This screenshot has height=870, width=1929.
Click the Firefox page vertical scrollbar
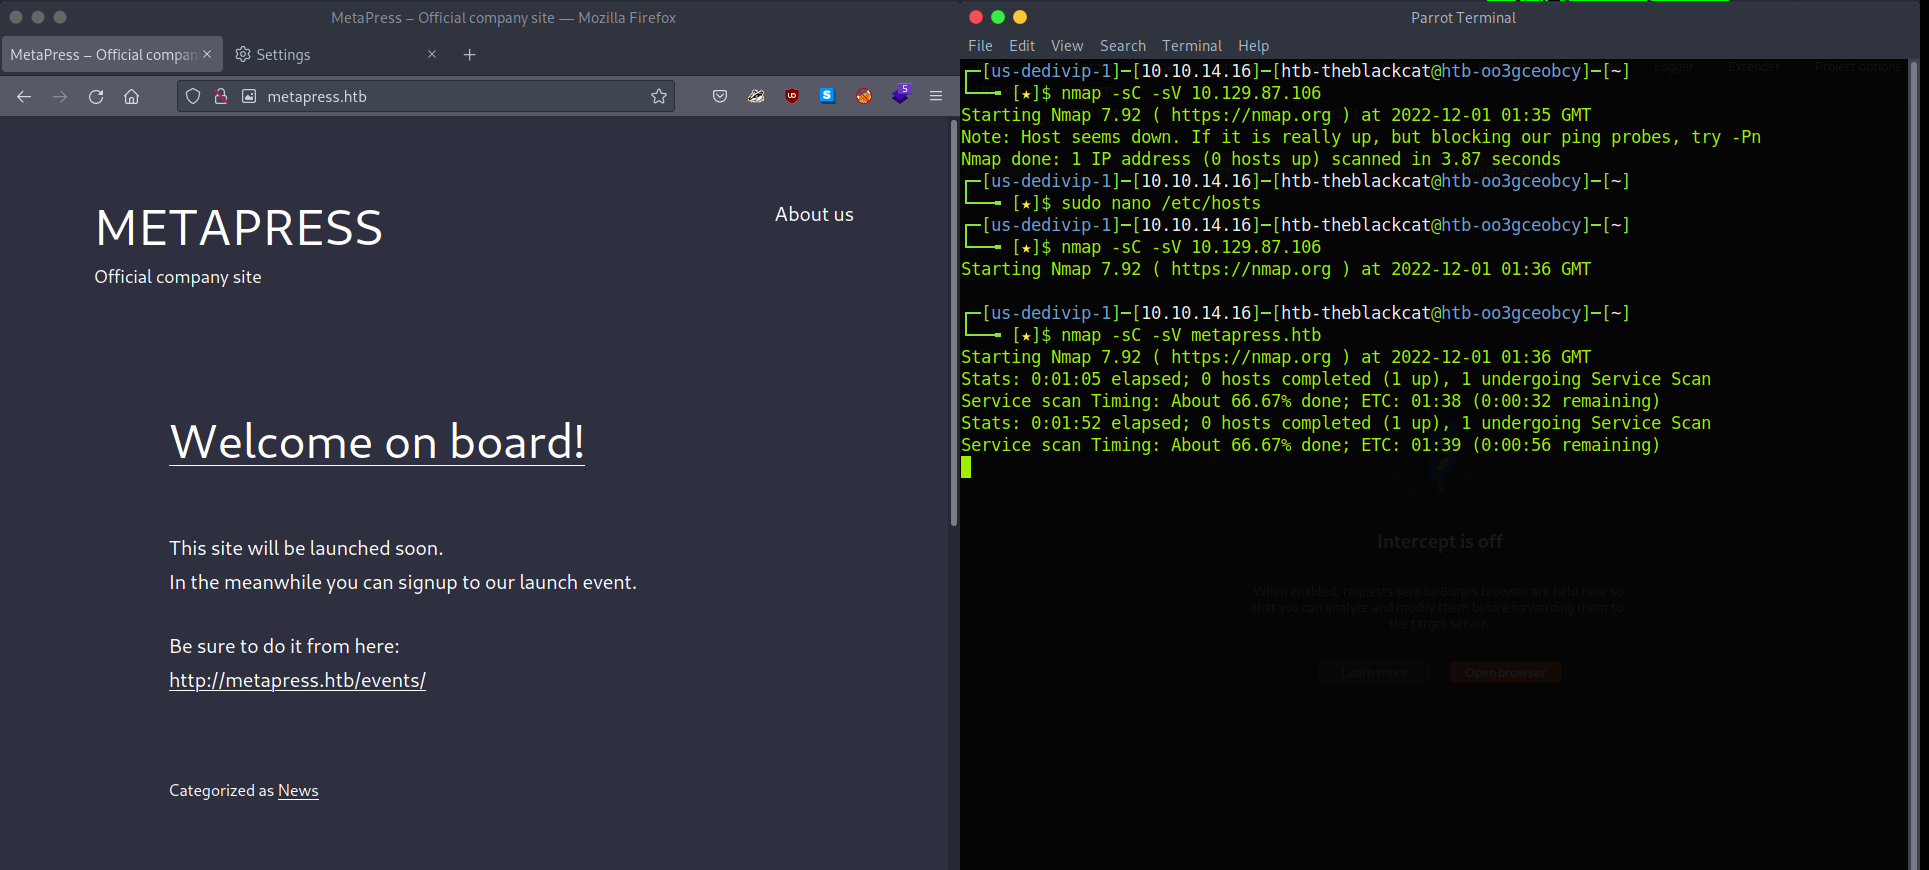pos(954,324)
